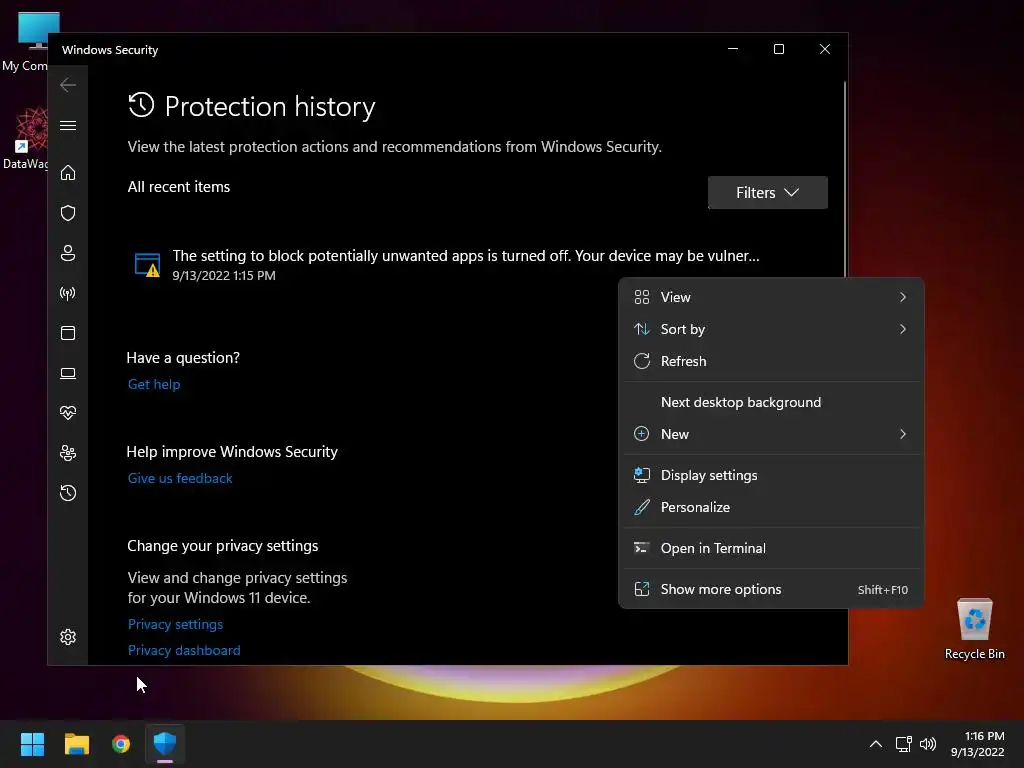Viewport: 1024px width, 768px height.
Task: Open Virus & threat protection shield icon
Action: click(x=68, y=213)
